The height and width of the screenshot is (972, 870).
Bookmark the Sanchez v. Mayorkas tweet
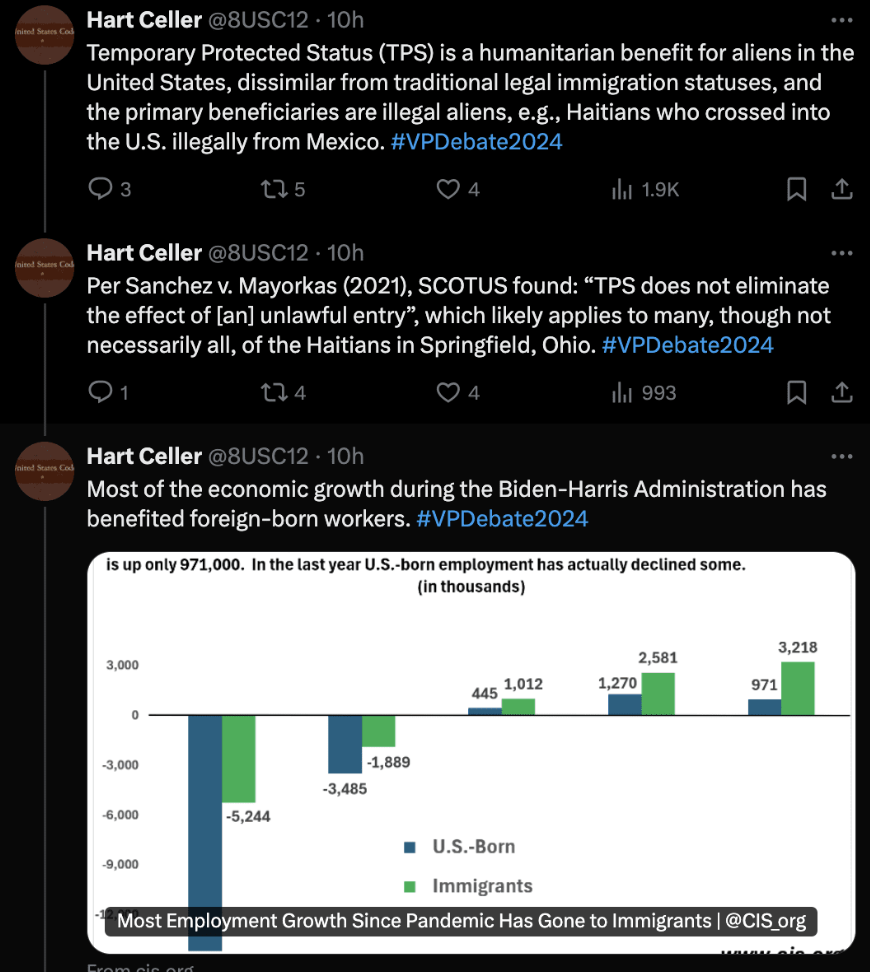click(x=796, y=392)
